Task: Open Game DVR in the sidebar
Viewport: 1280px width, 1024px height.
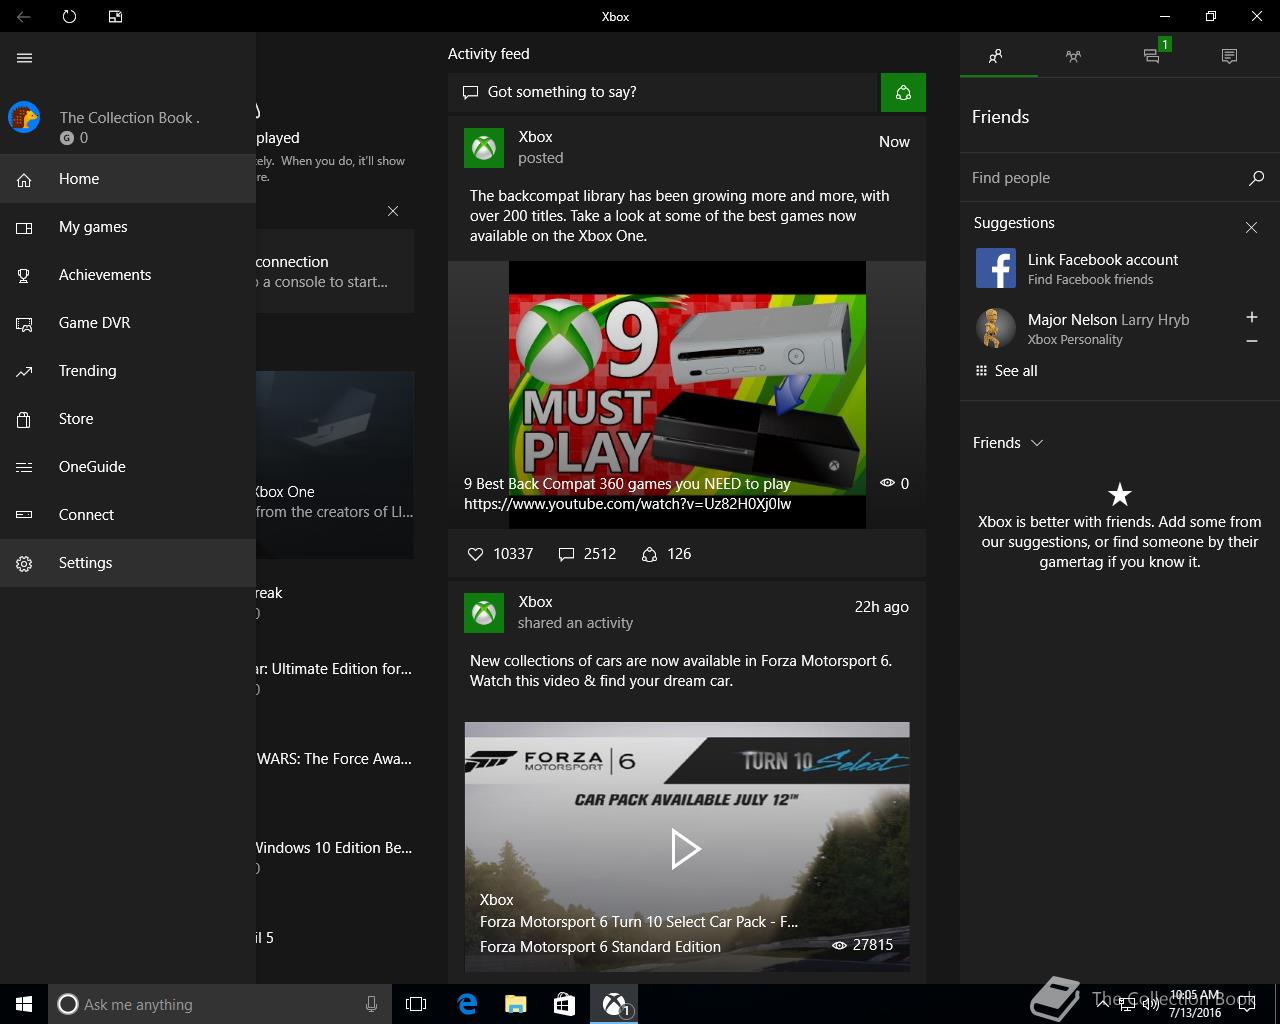Action: point(128,323)
